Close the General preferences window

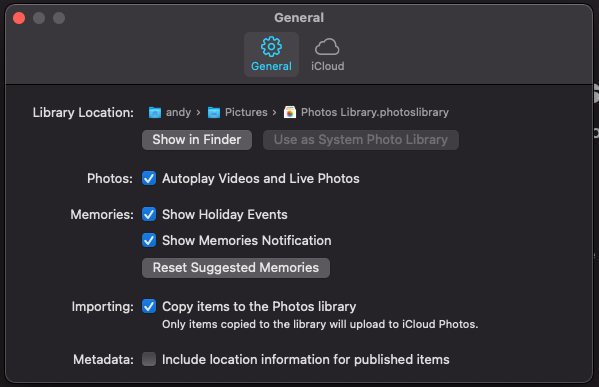click(x=19, y=18)
